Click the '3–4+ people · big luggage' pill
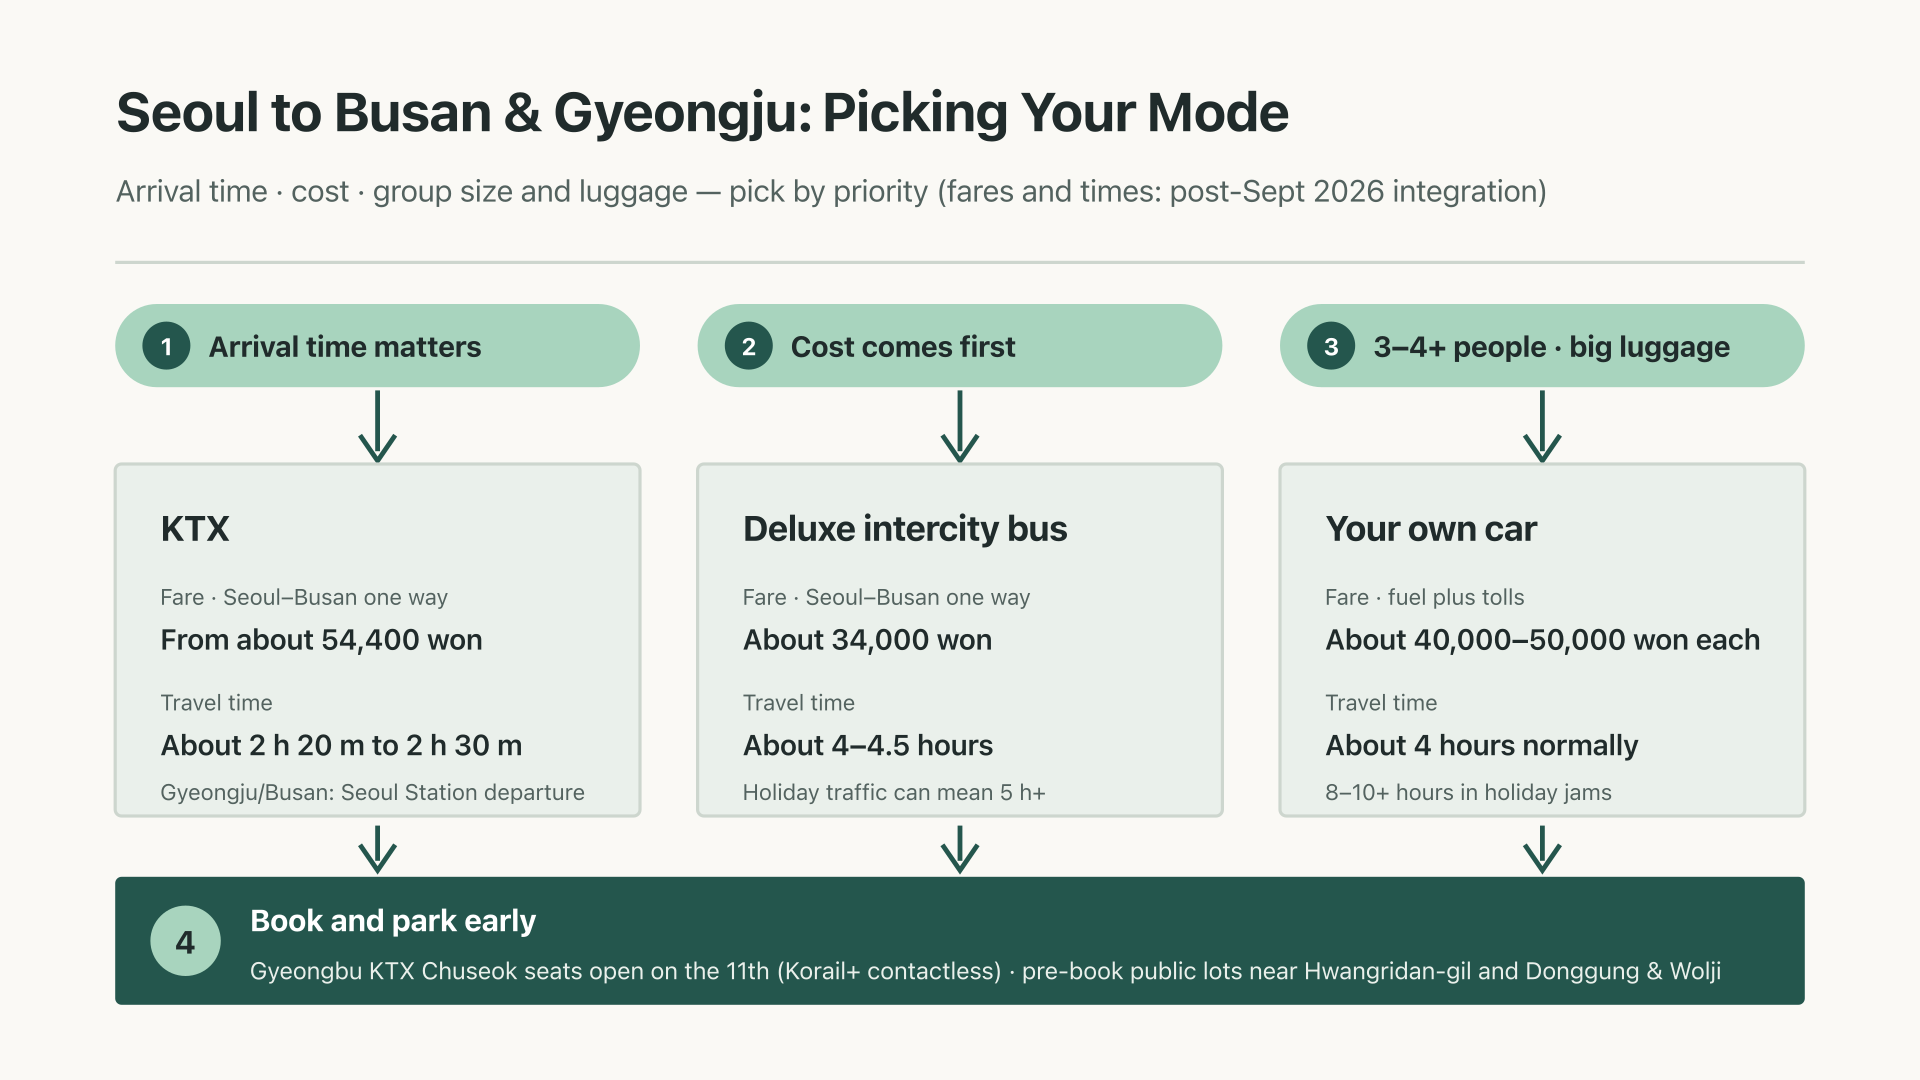 tap(1542, 346)
